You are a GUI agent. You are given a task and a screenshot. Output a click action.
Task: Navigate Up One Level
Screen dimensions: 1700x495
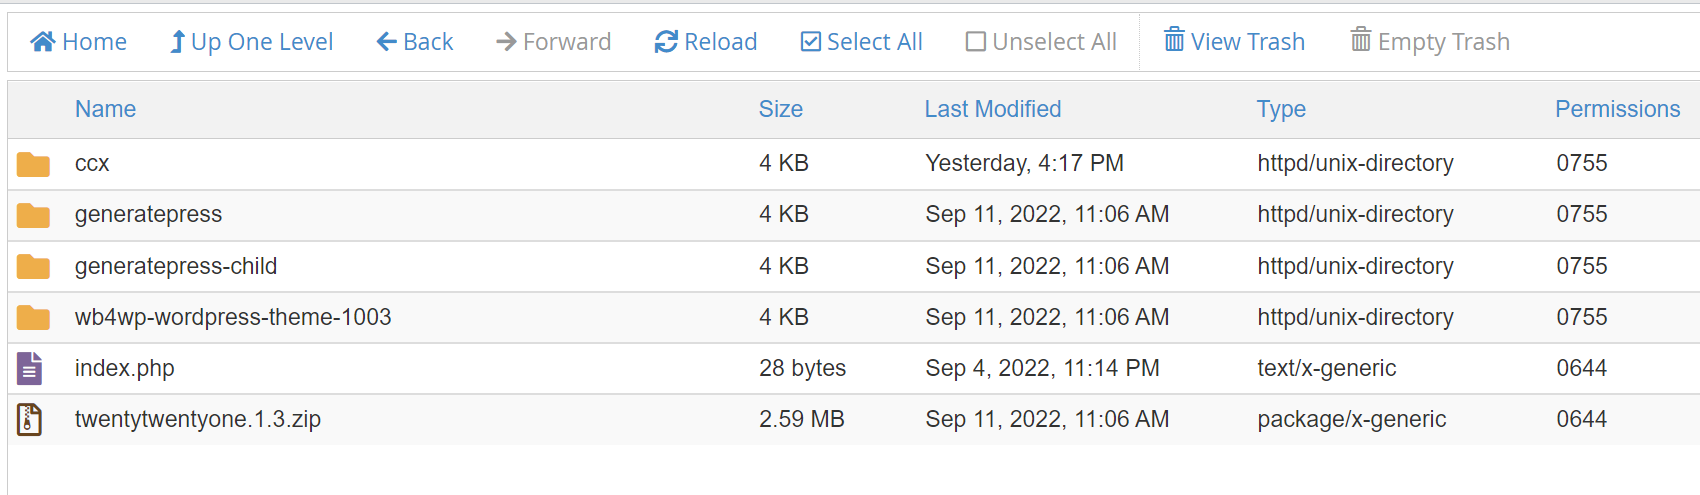click(251, 42)
